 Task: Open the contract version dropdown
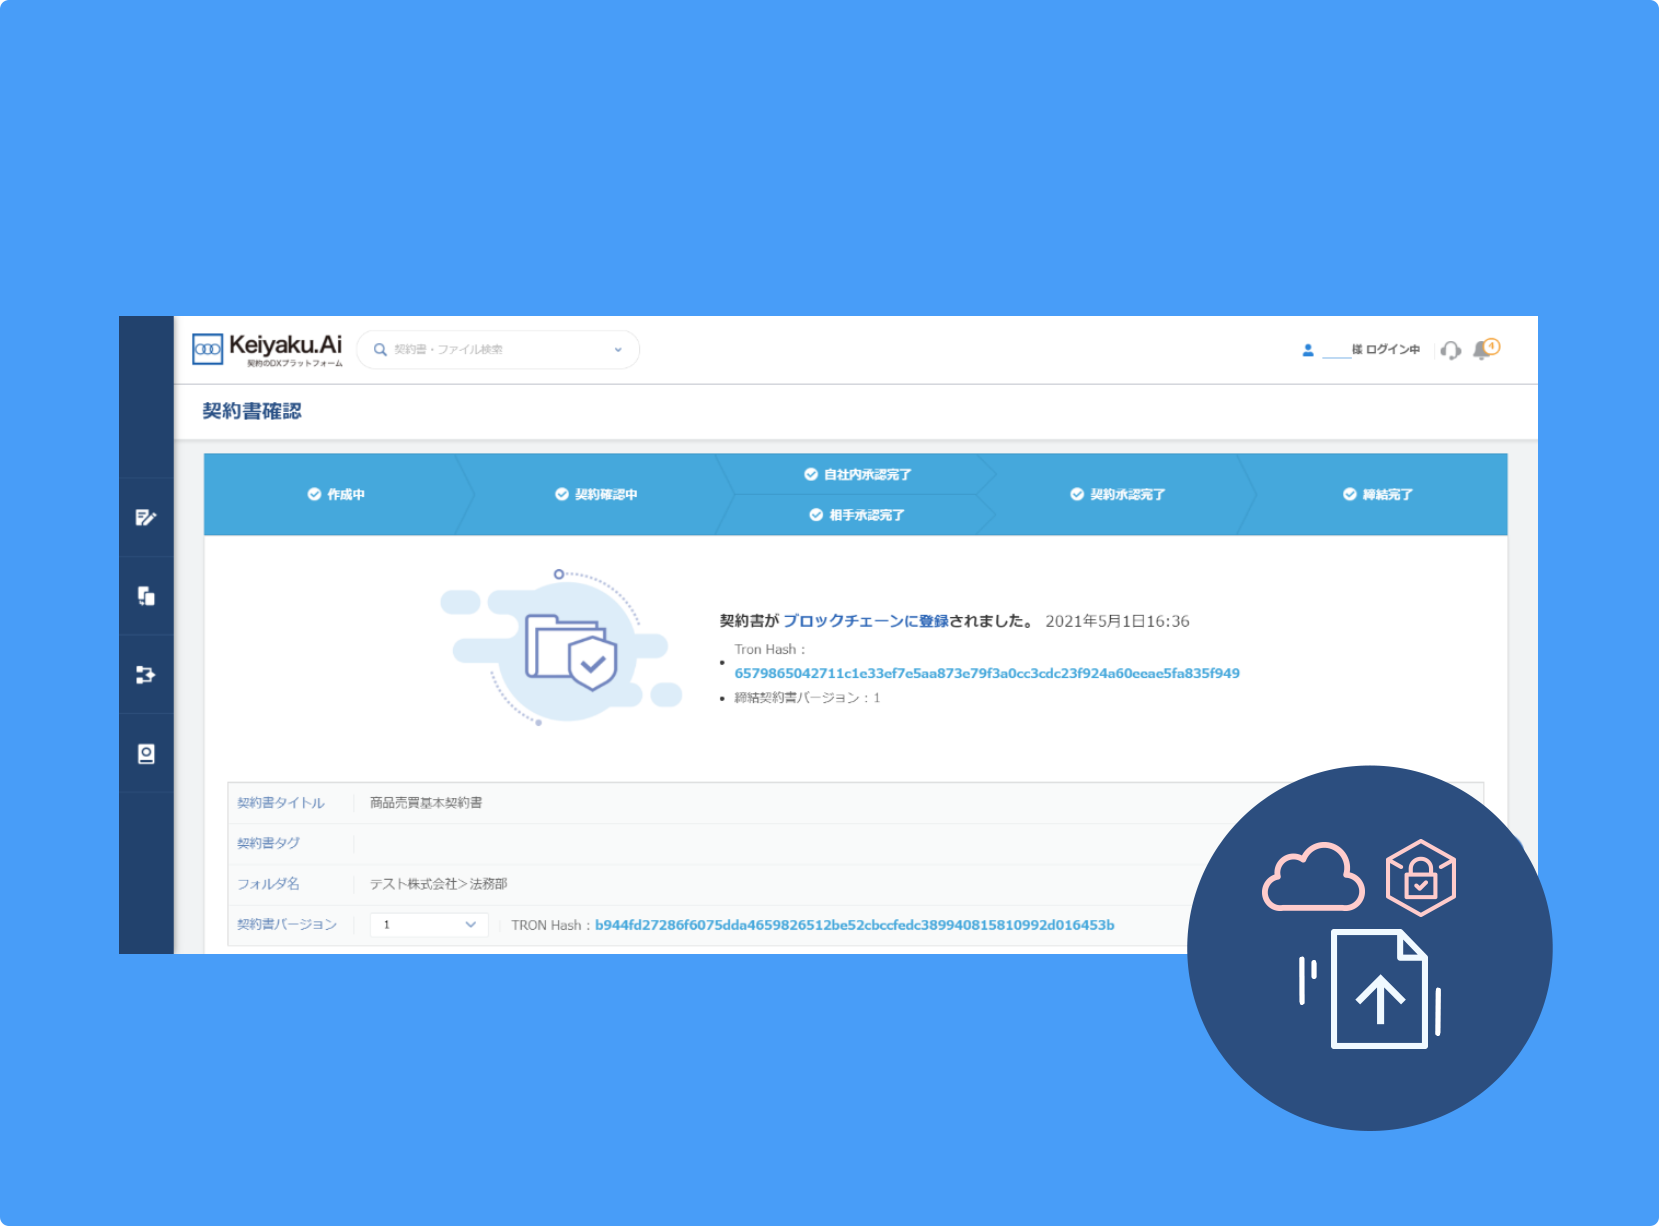[429, 925]
